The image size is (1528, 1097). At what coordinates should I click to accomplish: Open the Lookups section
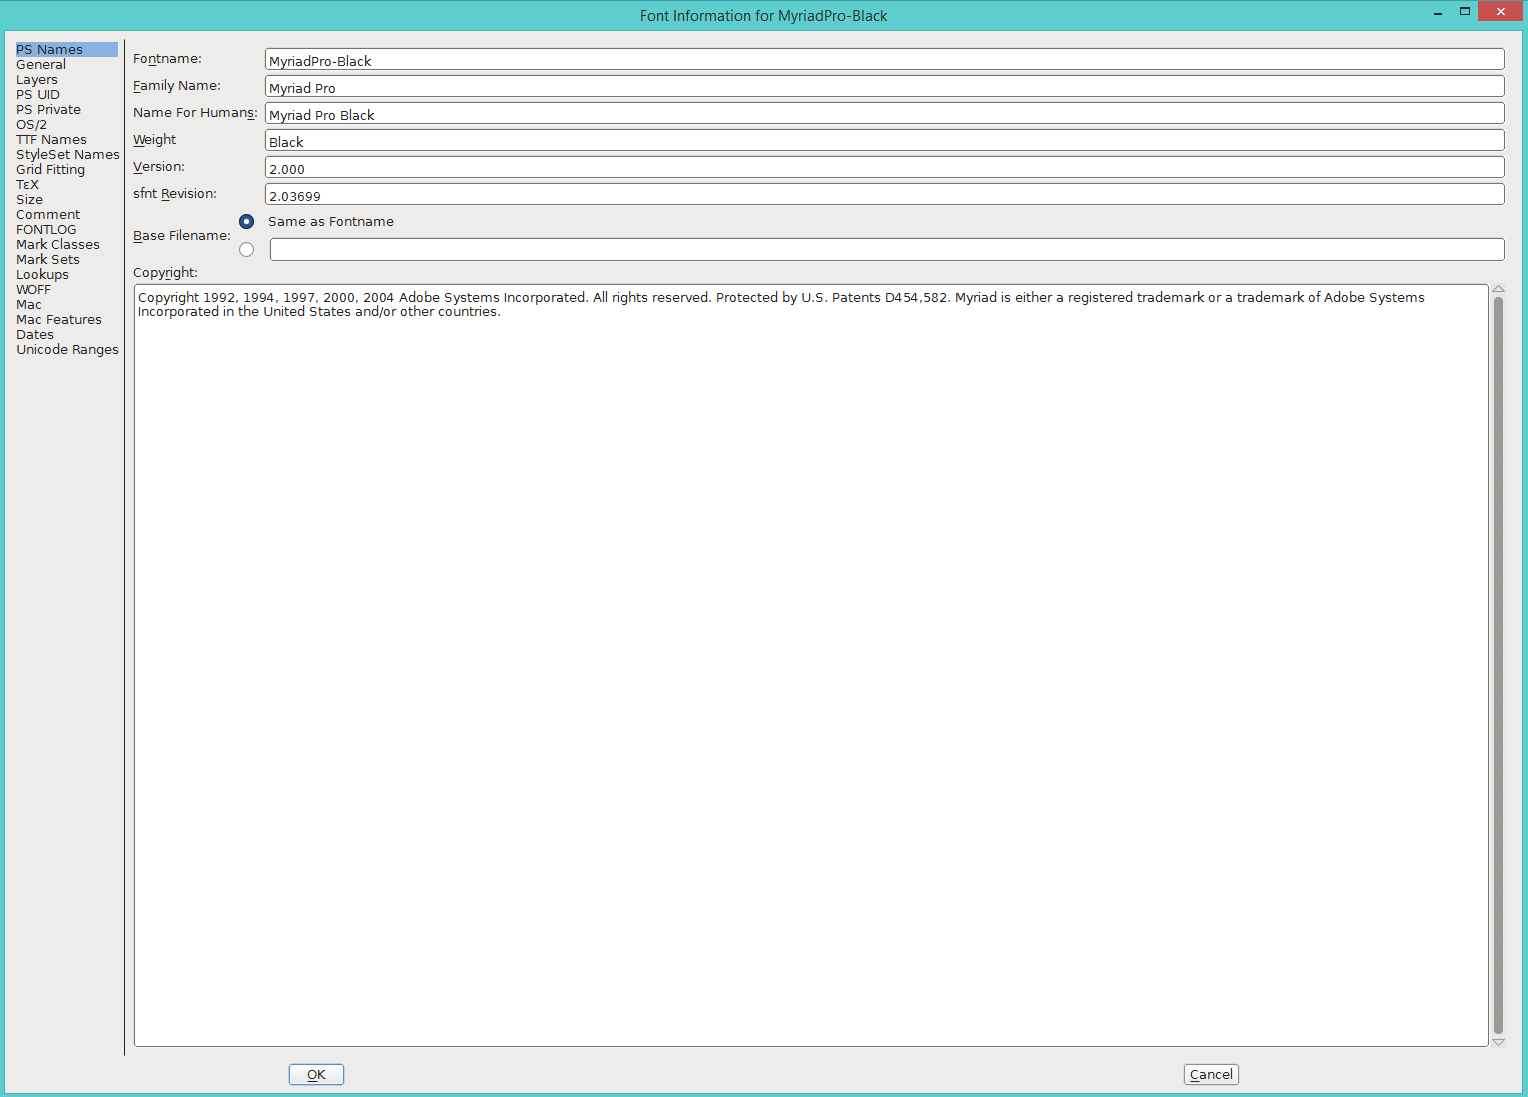click(42, 275)
